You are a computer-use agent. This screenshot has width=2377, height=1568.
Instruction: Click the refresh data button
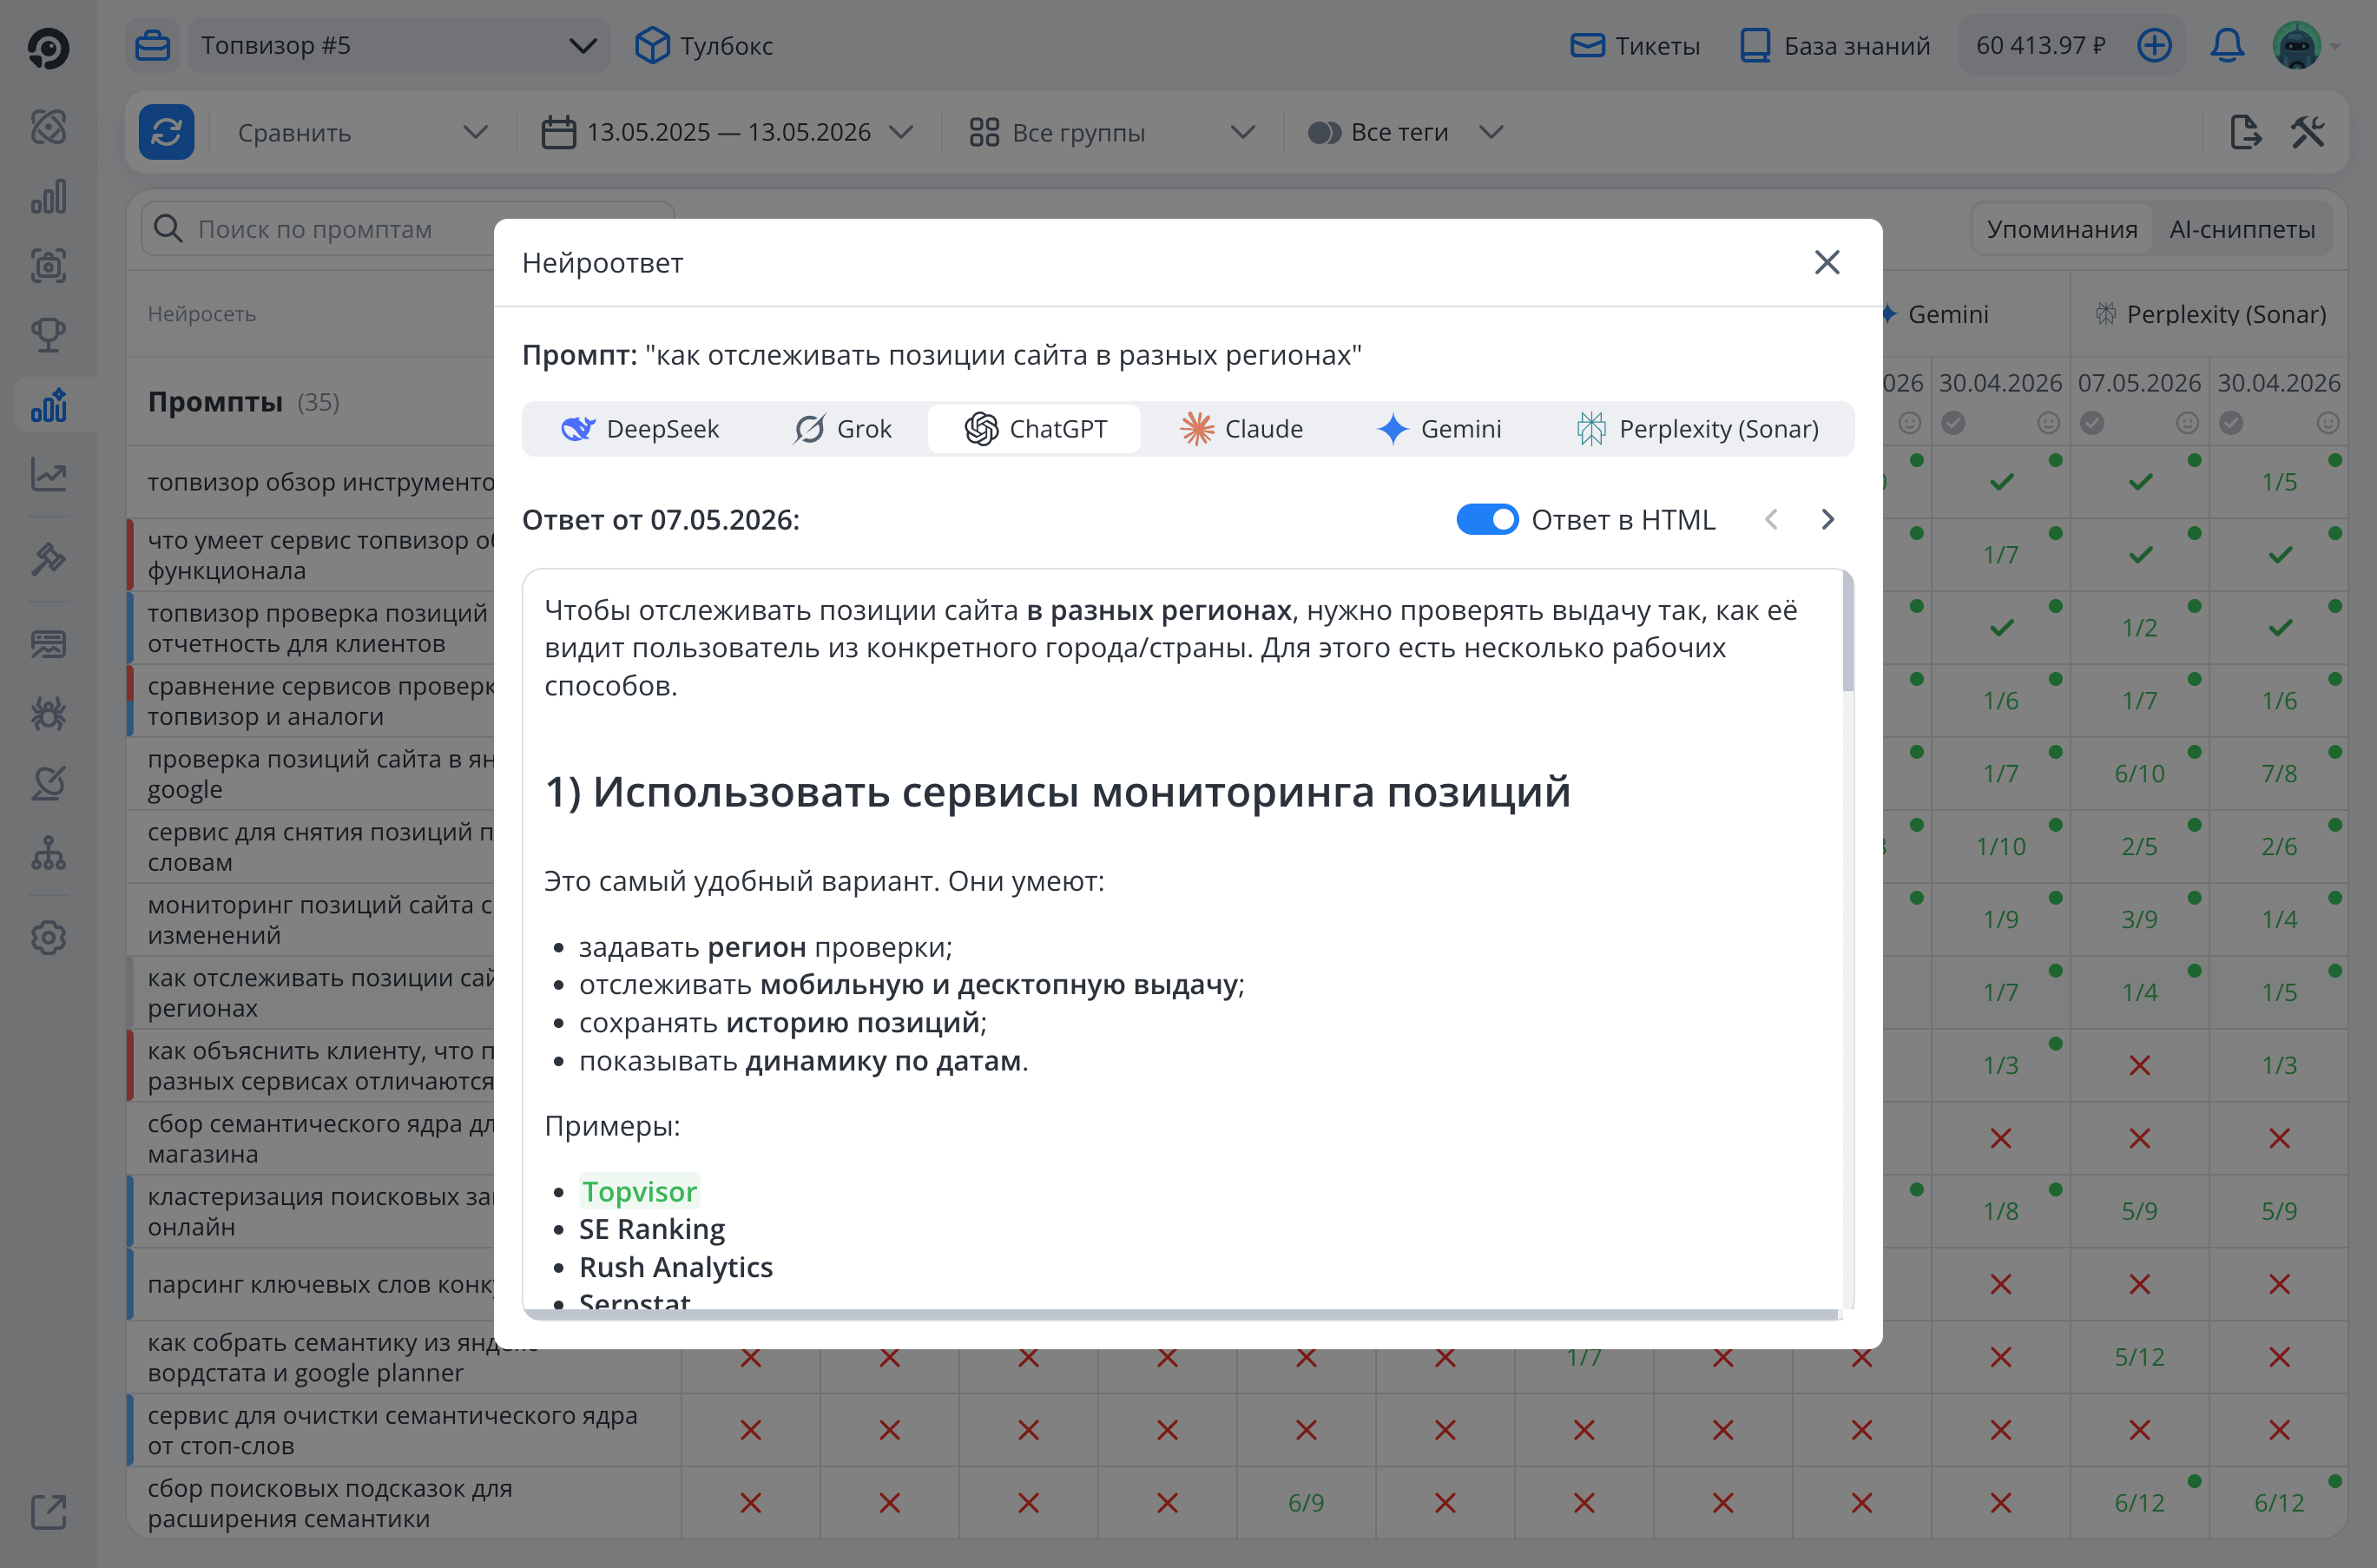point(166,132)
